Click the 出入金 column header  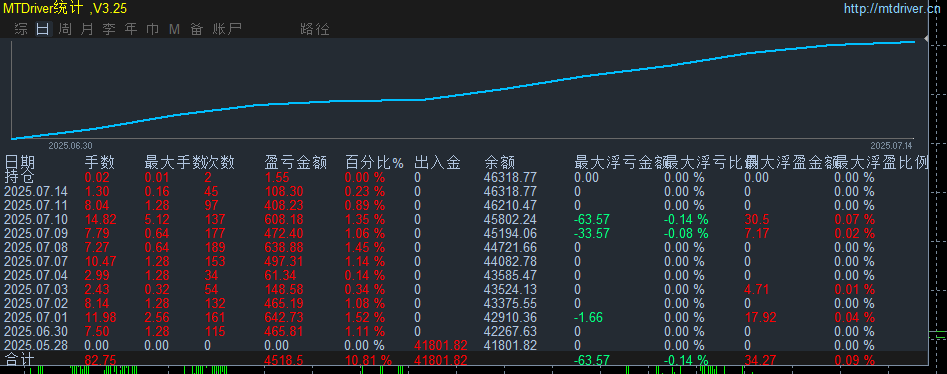click(438, 162)
